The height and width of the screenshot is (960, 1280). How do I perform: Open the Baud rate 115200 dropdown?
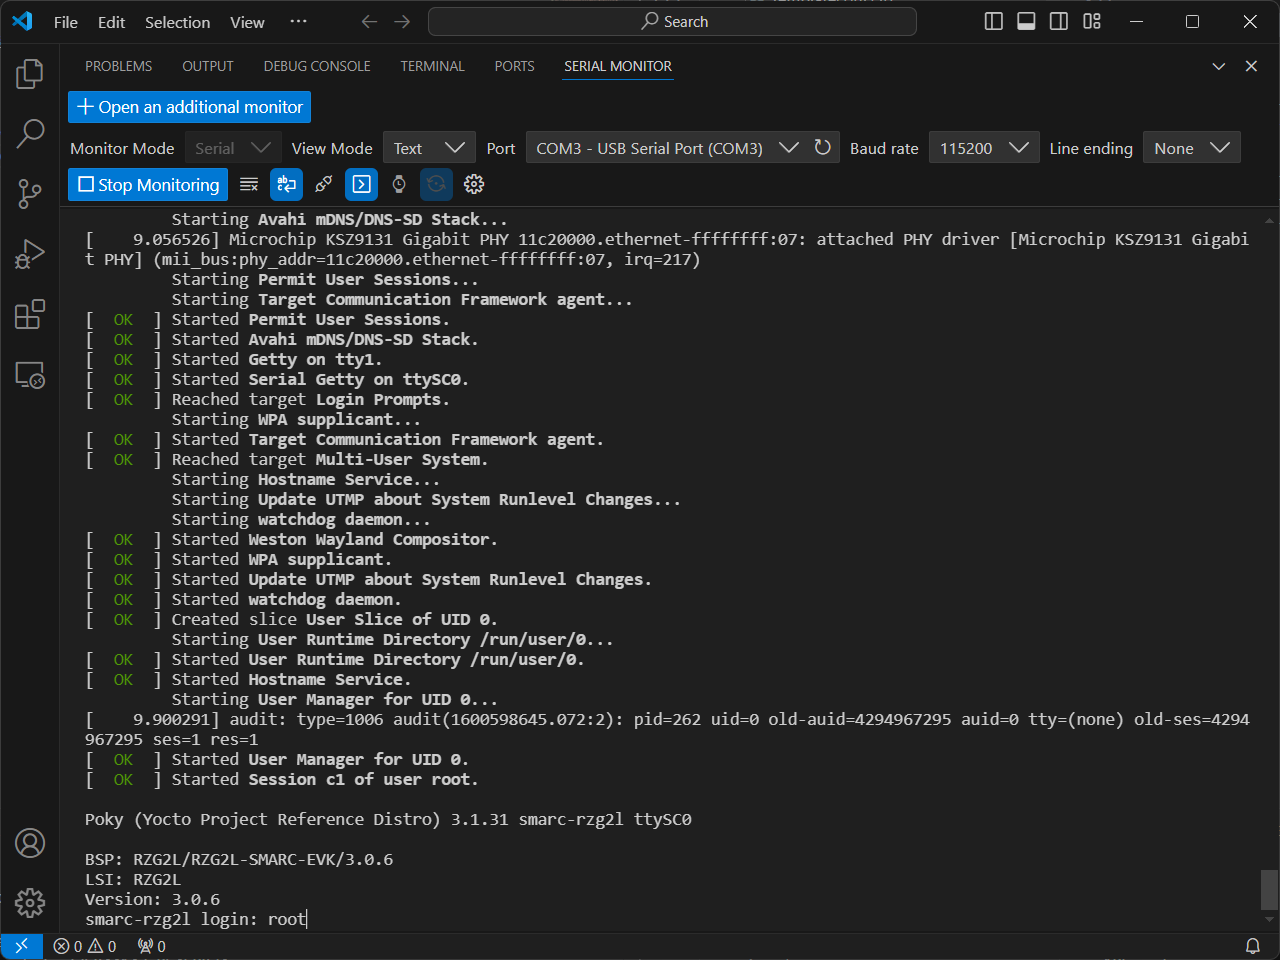click(984, 148)
